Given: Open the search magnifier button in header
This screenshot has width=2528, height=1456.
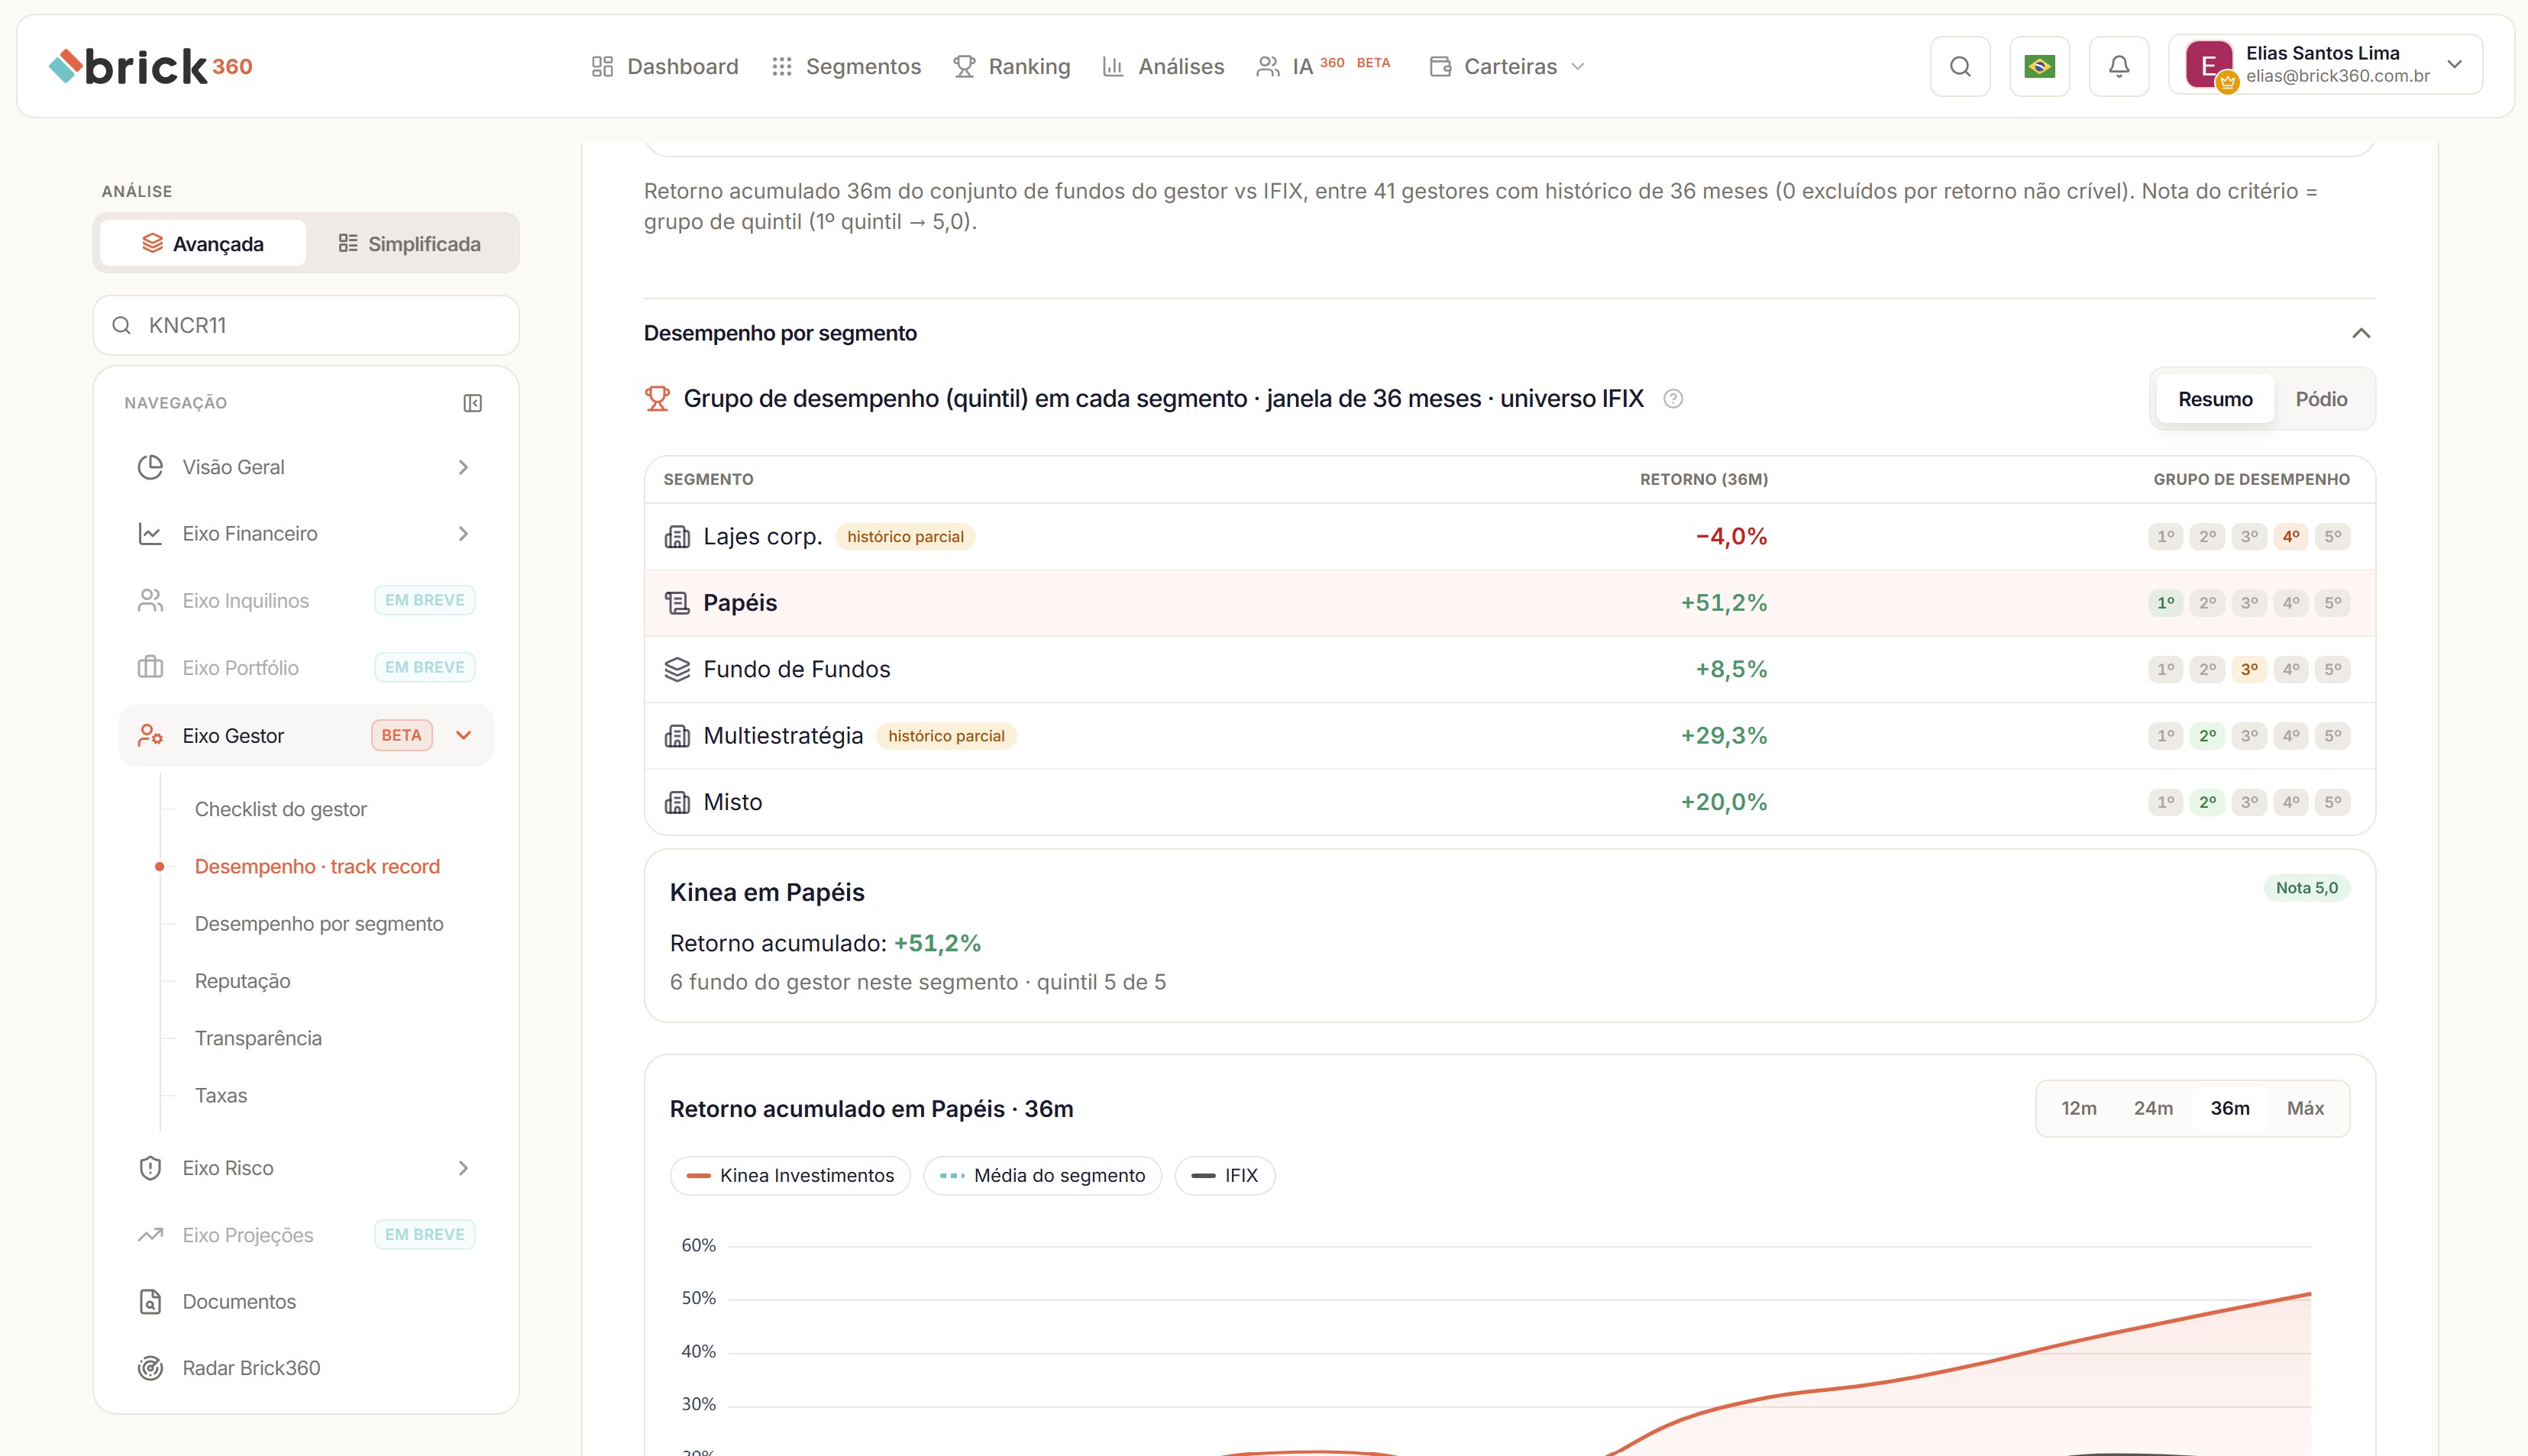Looking at the screenshot, I should (1960, 66).
